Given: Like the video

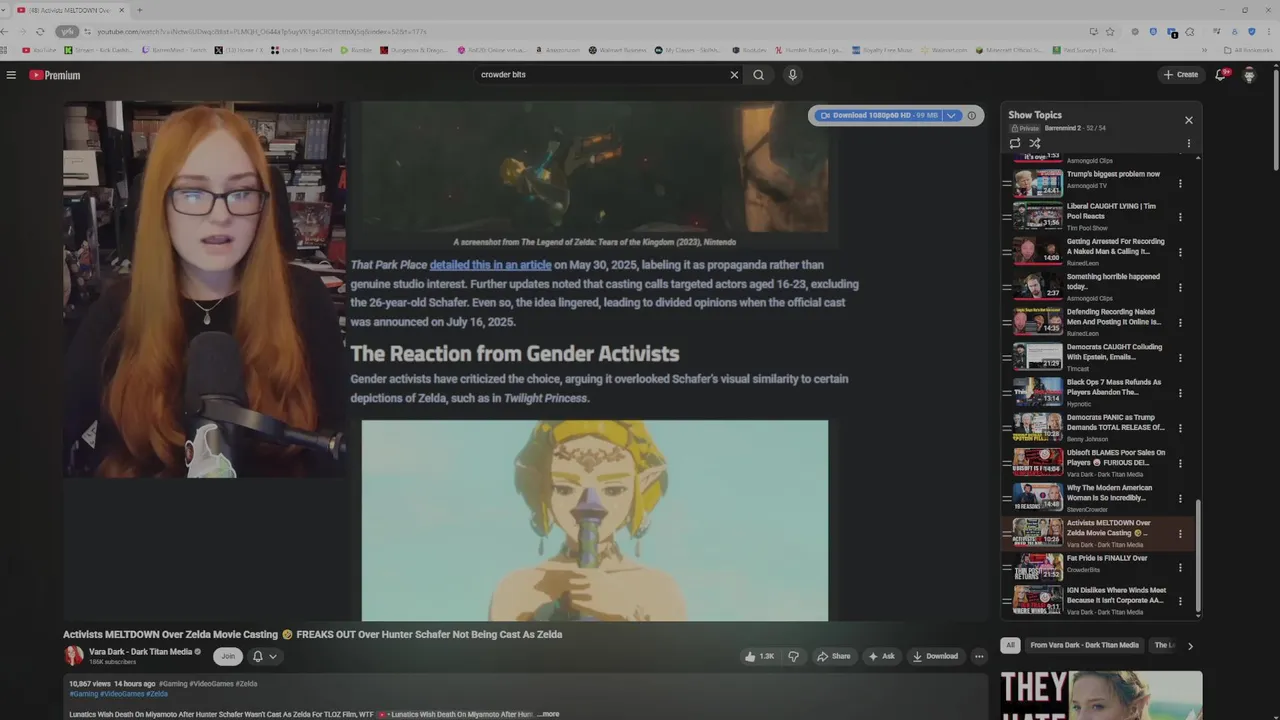Looking at the screenshot, I should (760, 656).
